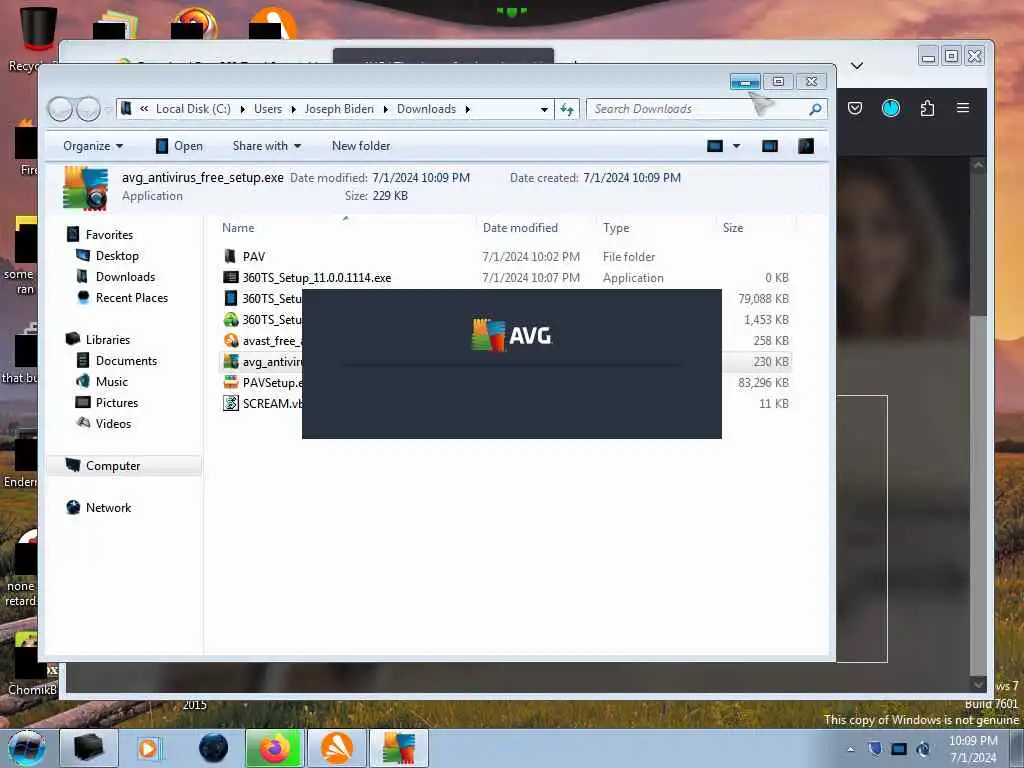The height and width of the screenshot is (768, 1024).
Task: Select Local Disk (C:) in the breadcrumb
Action: pos(193,109)
